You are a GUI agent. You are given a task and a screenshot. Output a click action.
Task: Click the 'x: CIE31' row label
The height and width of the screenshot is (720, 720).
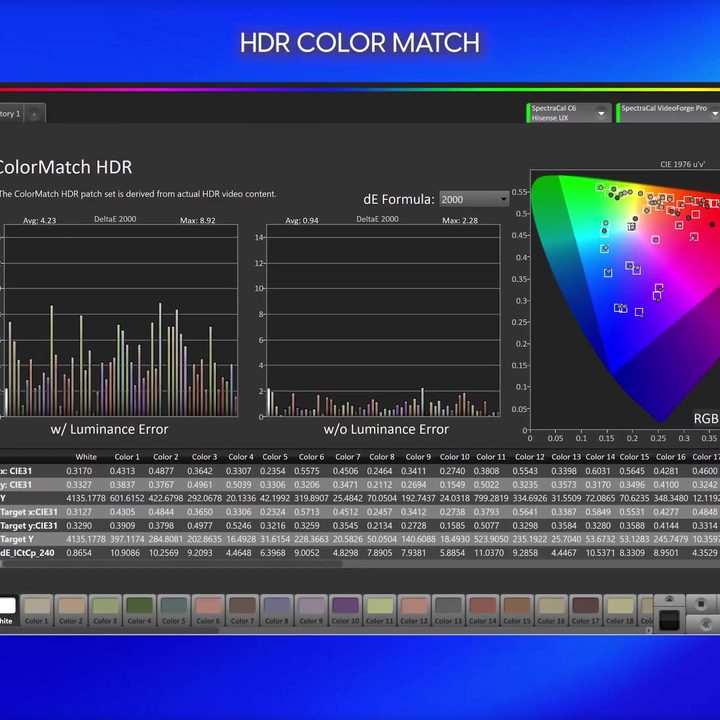point(16,471)
